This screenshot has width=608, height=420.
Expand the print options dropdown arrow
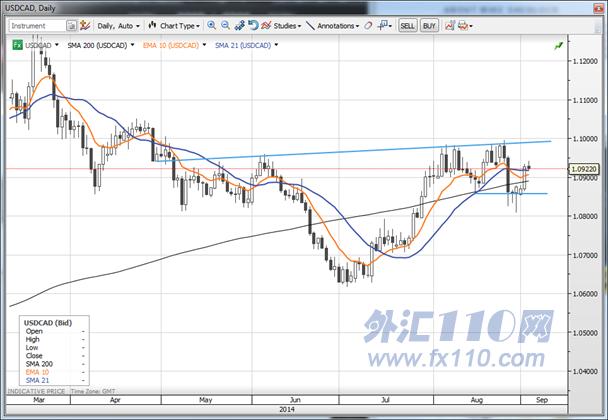click(471, 26)
